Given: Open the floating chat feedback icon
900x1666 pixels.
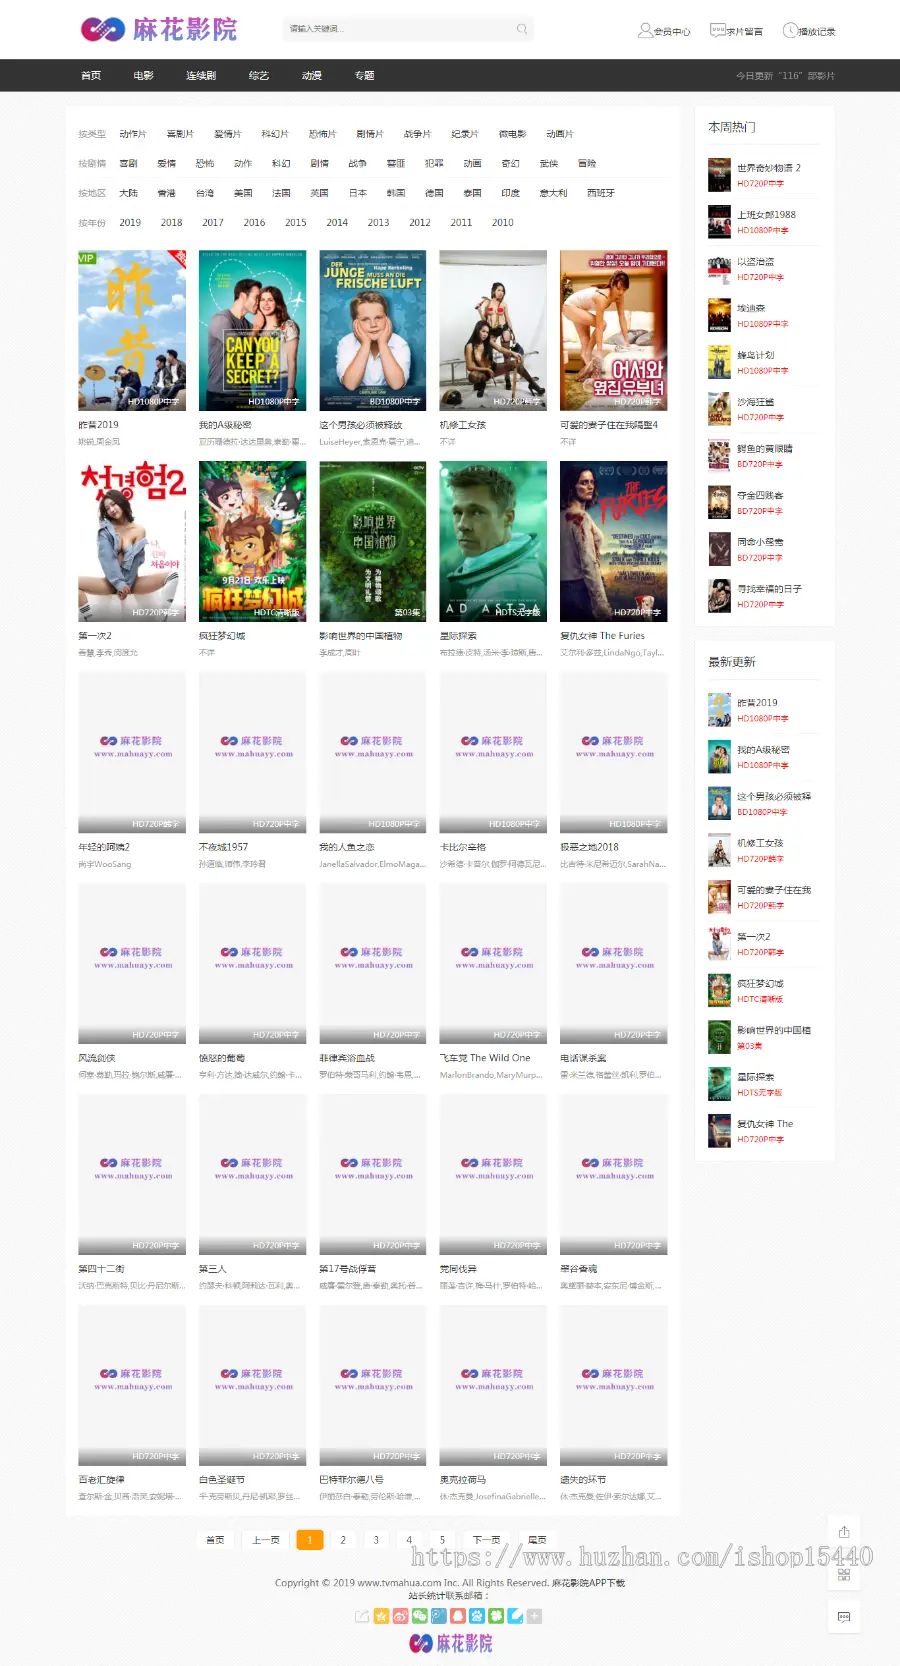Looking at the screenshot, I should pos(844,1617).
